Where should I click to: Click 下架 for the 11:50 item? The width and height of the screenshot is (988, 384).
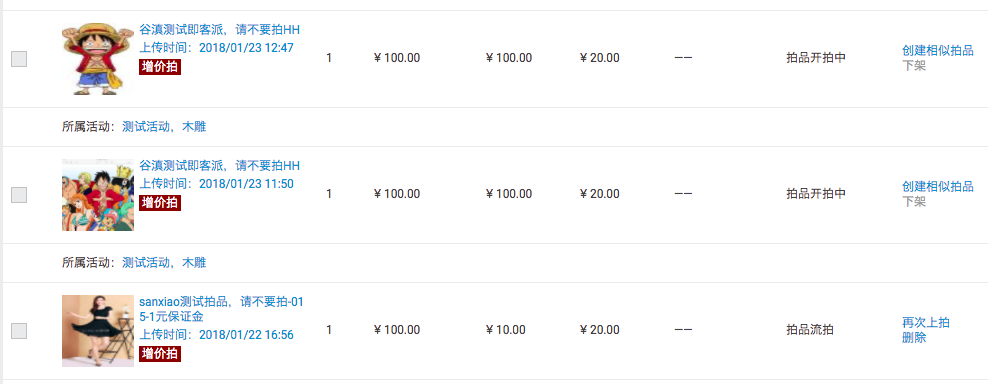coord(914,202)
